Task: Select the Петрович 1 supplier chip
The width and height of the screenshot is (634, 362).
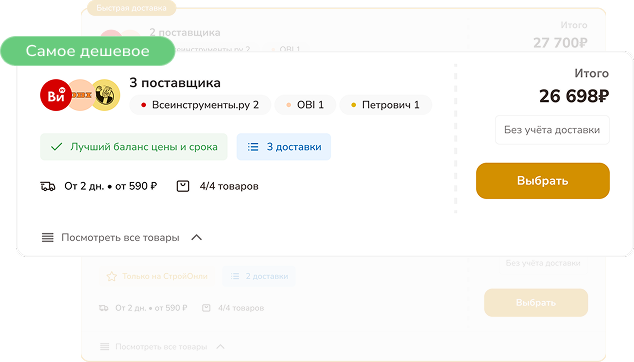Action: 386,105
